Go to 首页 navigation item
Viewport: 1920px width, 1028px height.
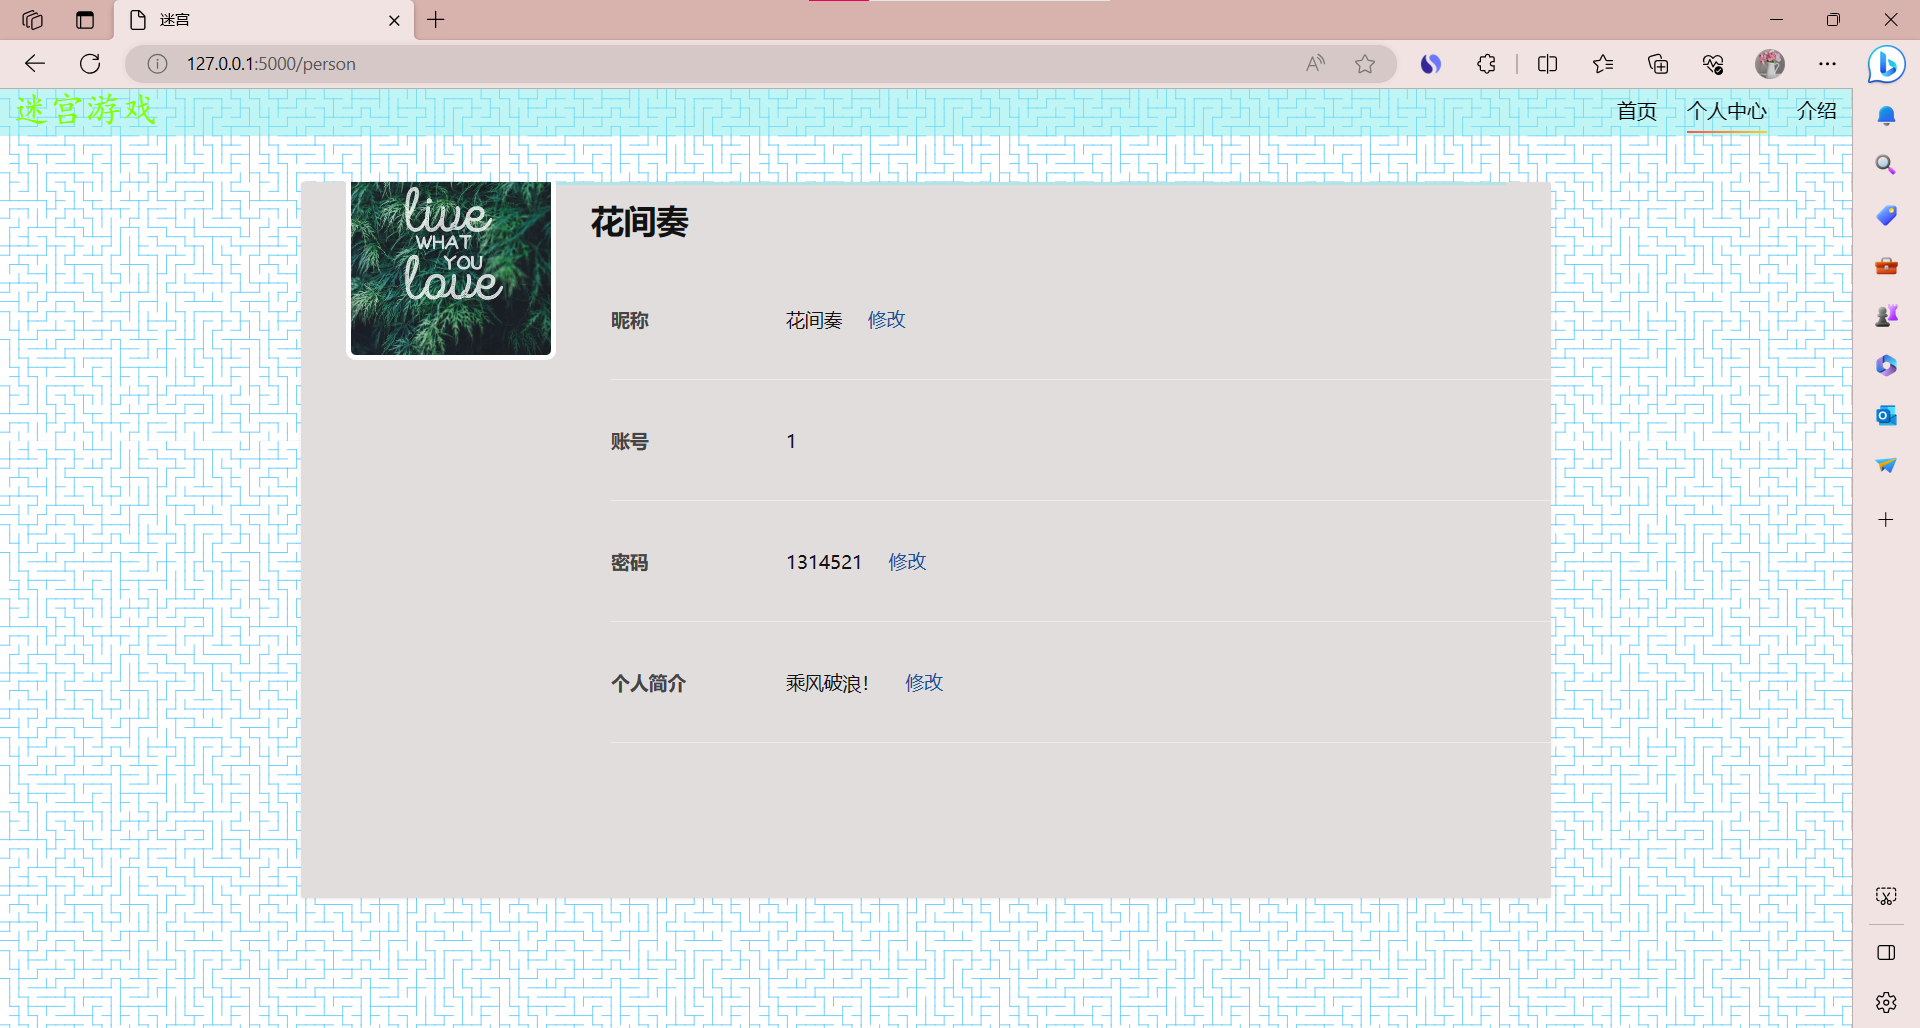pos(1637,111)
